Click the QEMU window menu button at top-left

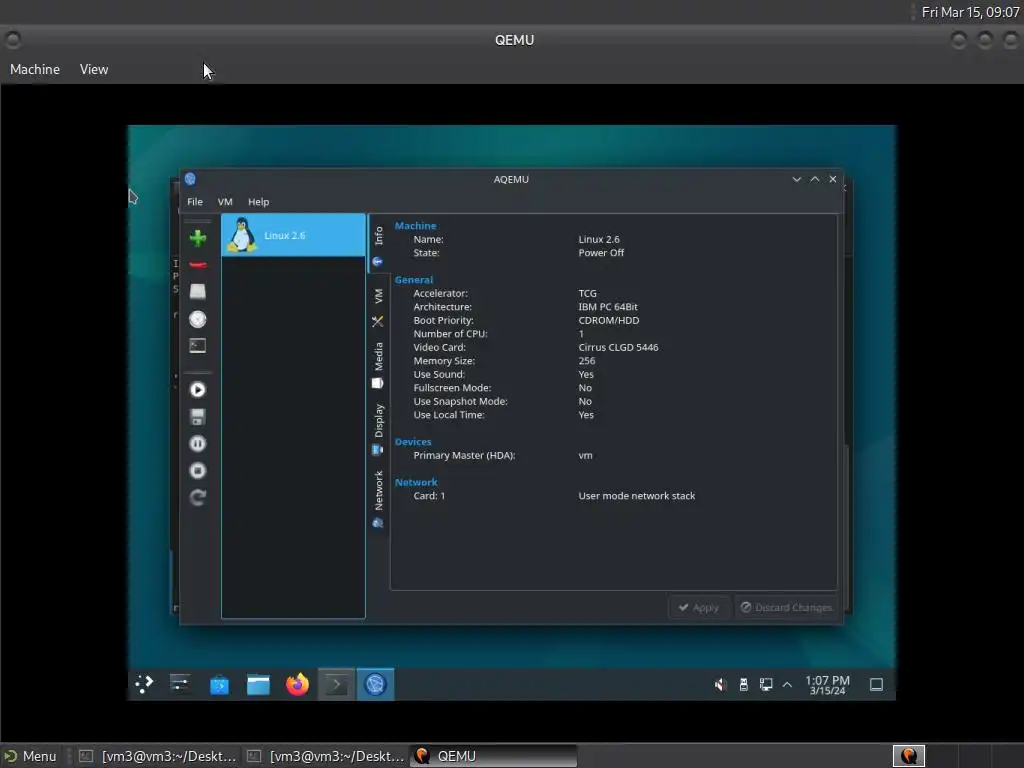coord(12,40)
